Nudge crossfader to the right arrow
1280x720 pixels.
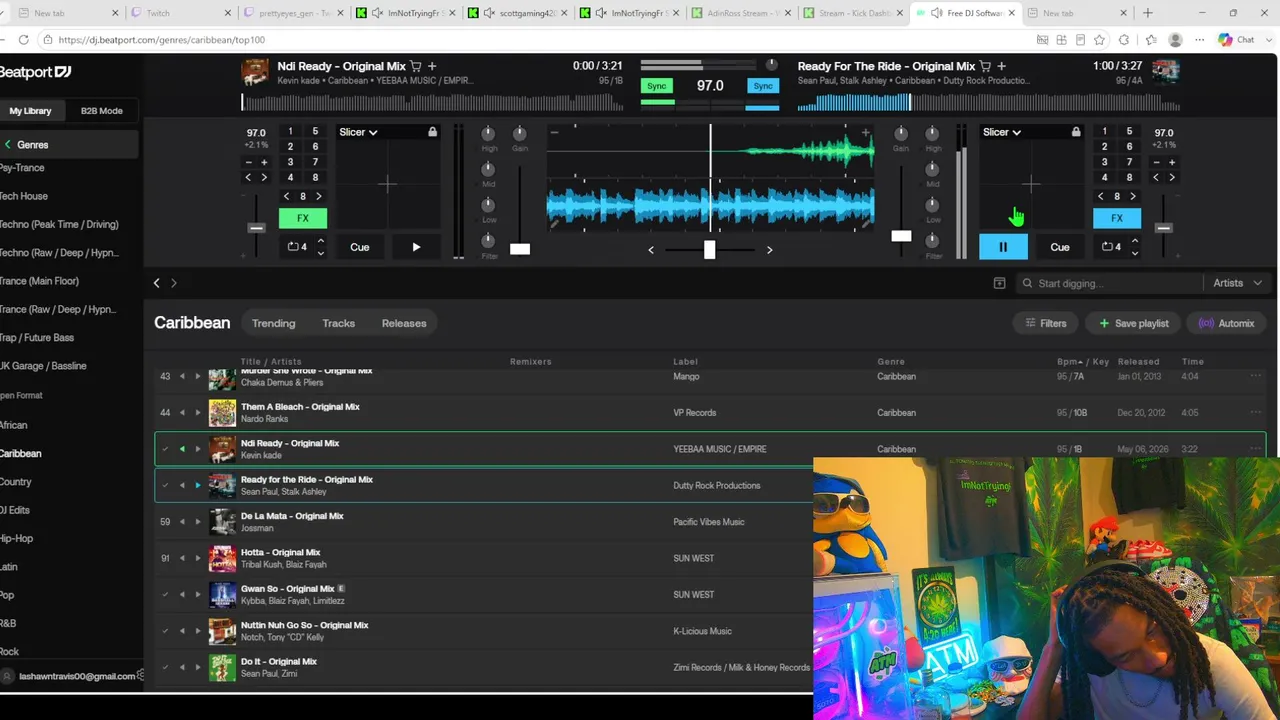pyautogui.click(x=769, y=250)
